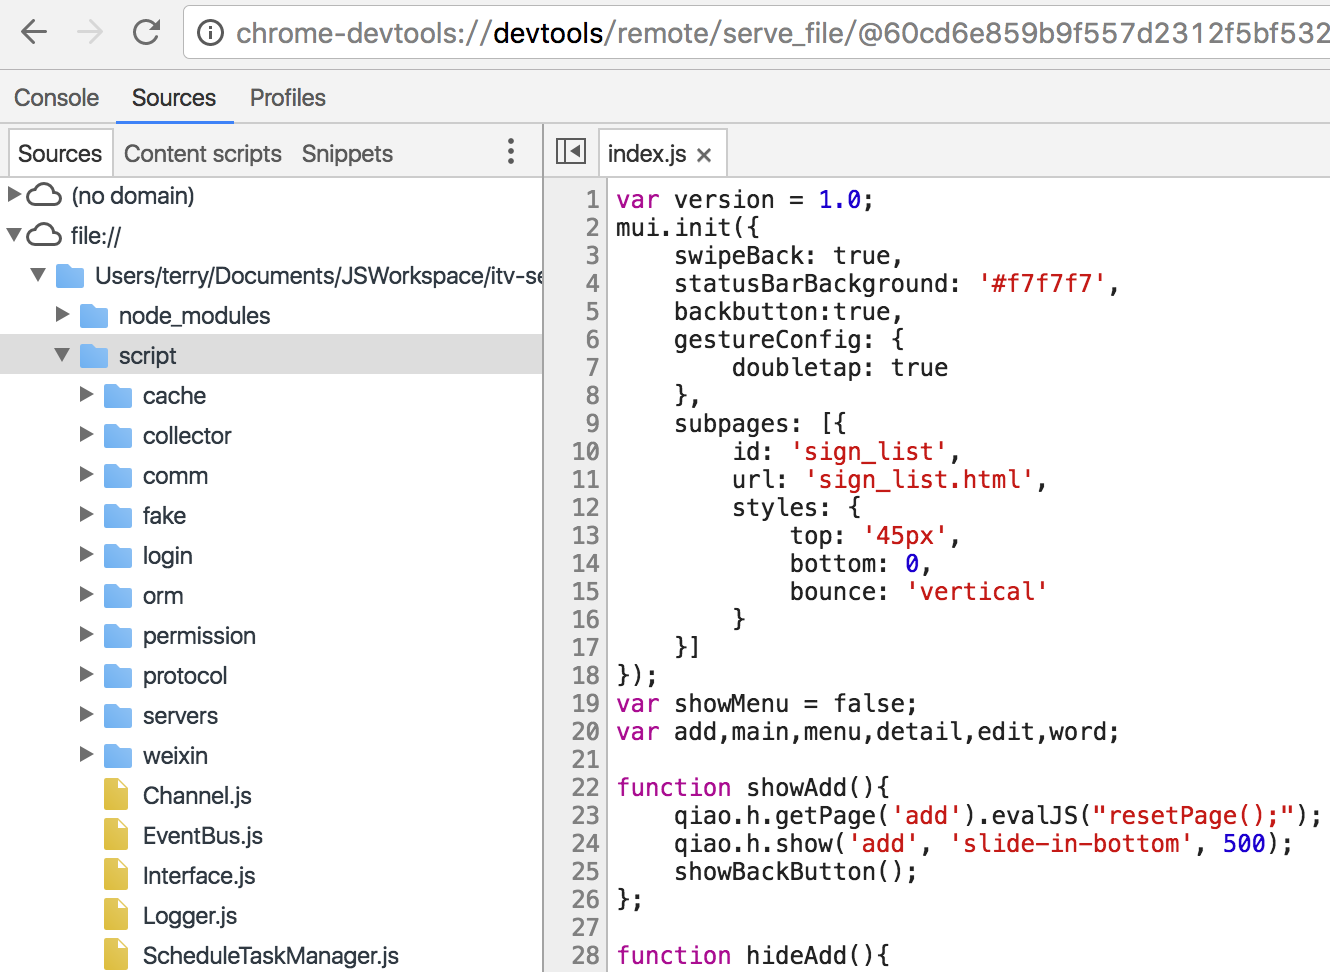
Task: Click the browser forward arrow
Action: 90,32
